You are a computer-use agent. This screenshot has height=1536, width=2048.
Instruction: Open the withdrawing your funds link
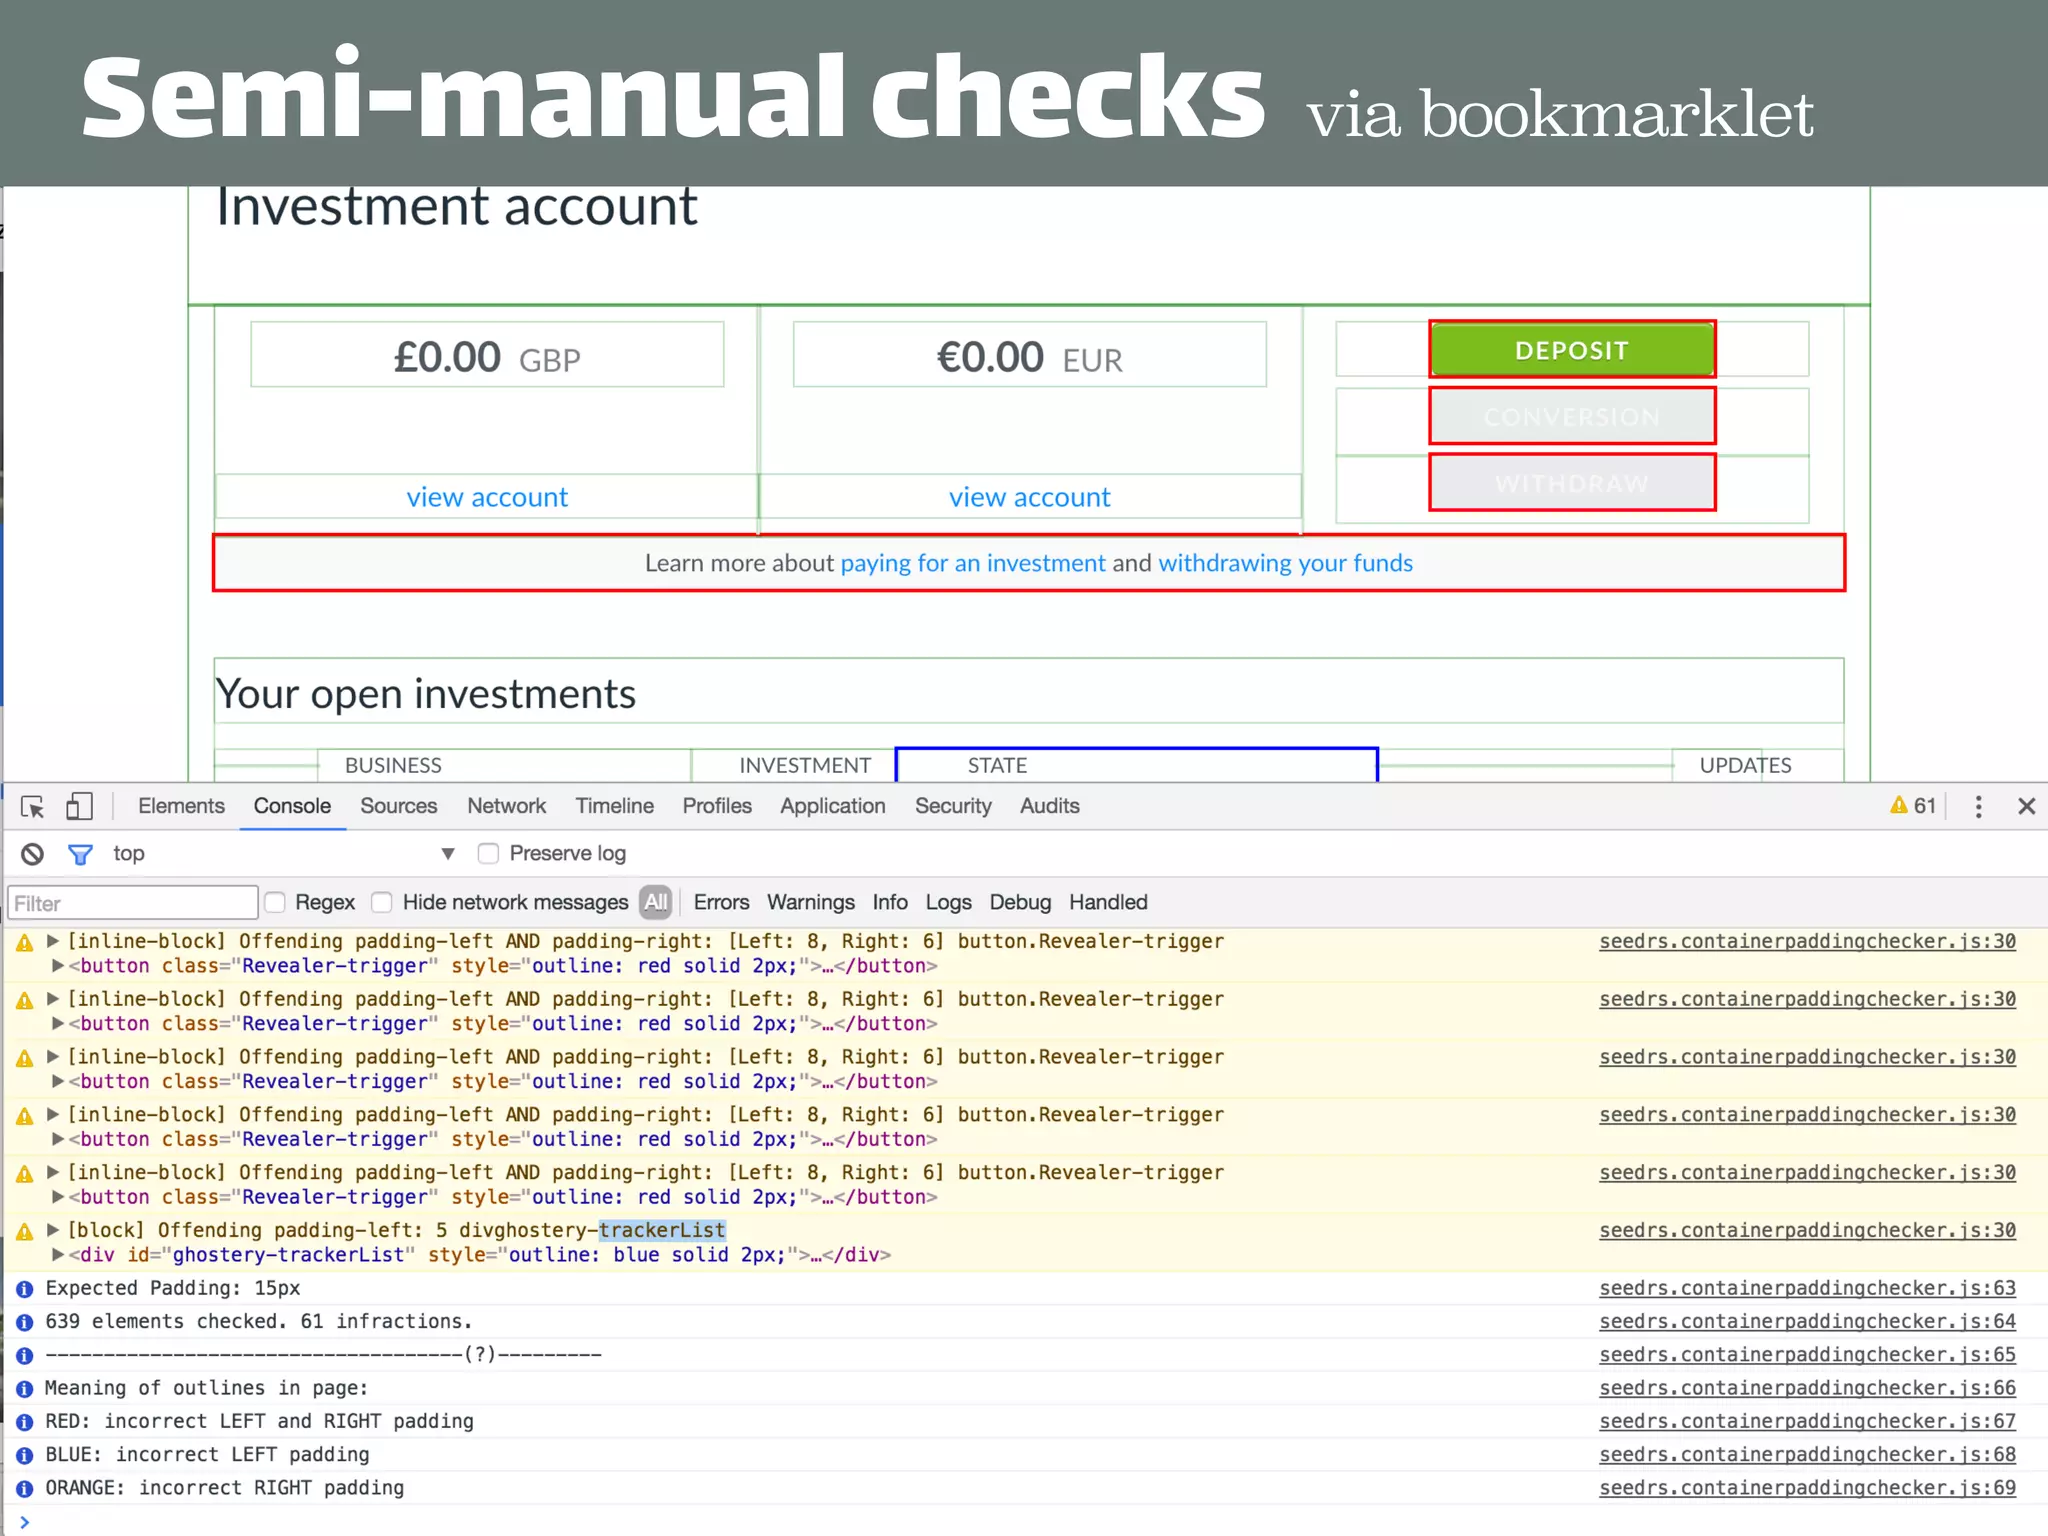pyautogui.click(x=1285, y=563)
